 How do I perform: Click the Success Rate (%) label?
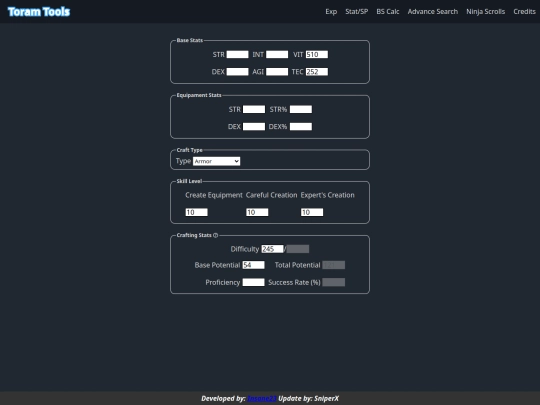(294, 282)
